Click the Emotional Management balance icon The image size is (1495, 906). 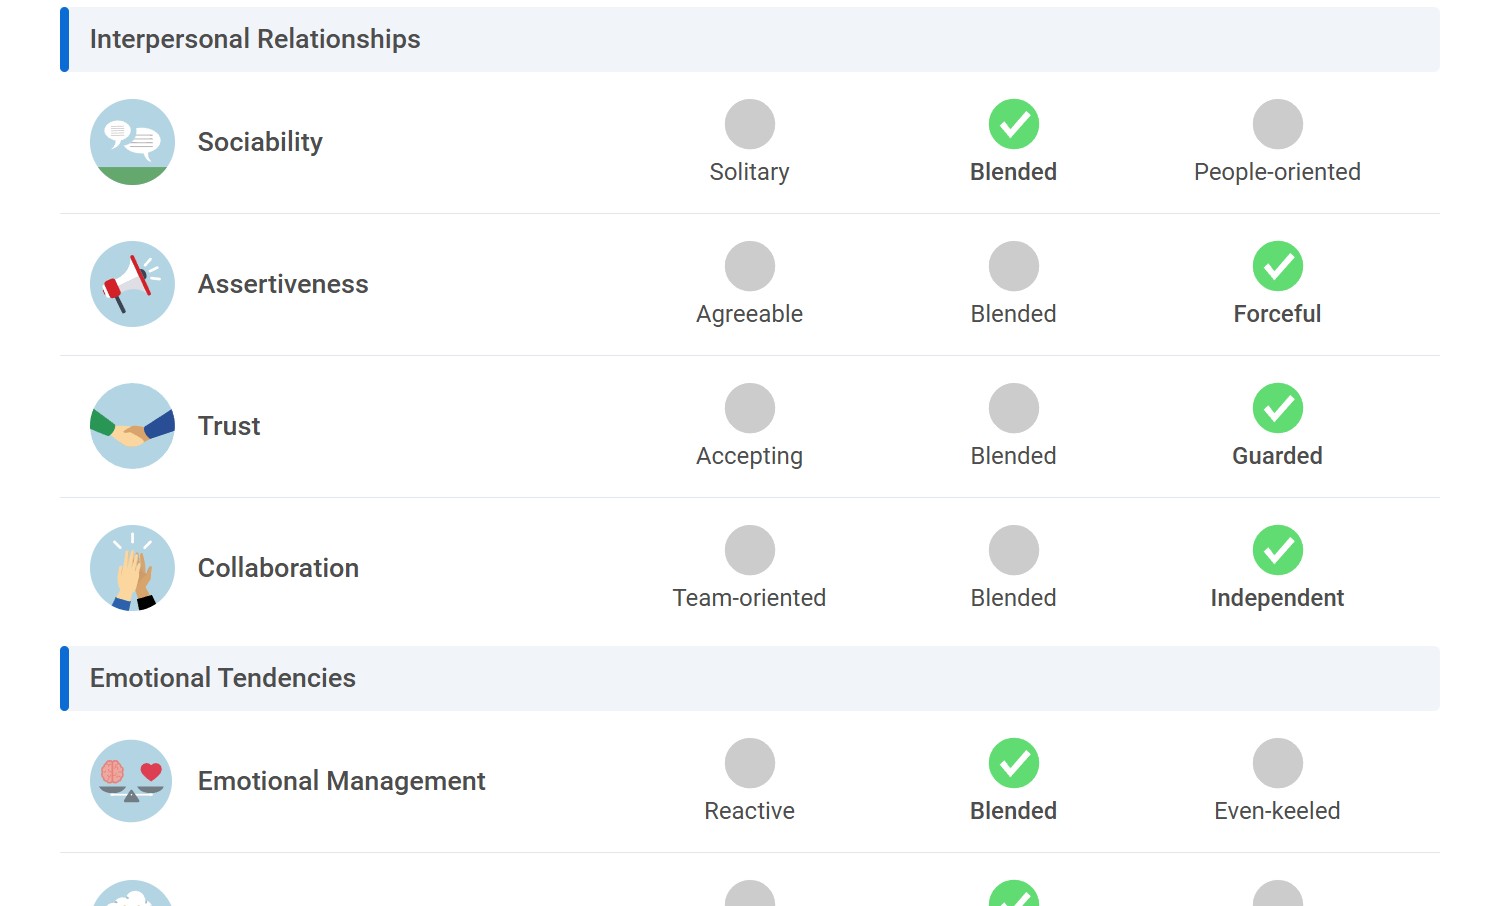[132, 781]
